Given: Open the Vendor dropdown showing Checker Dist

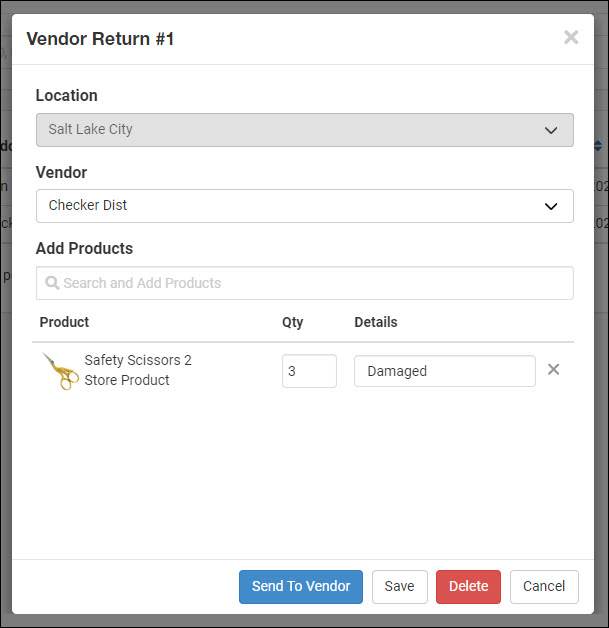Looking at the screenshot, I should 304,206.
